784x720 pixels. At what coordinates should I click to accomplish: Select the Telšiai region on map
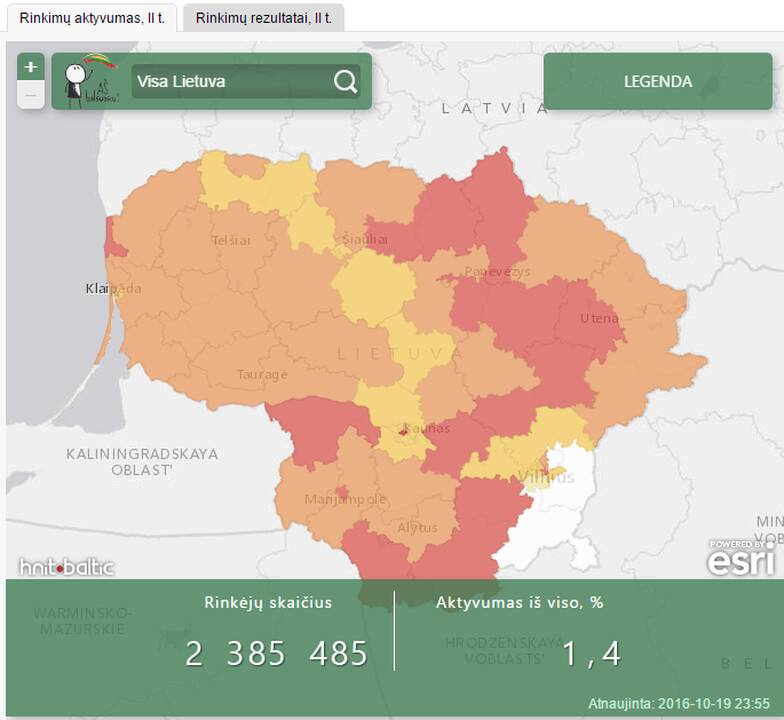[x=231, y=240]
